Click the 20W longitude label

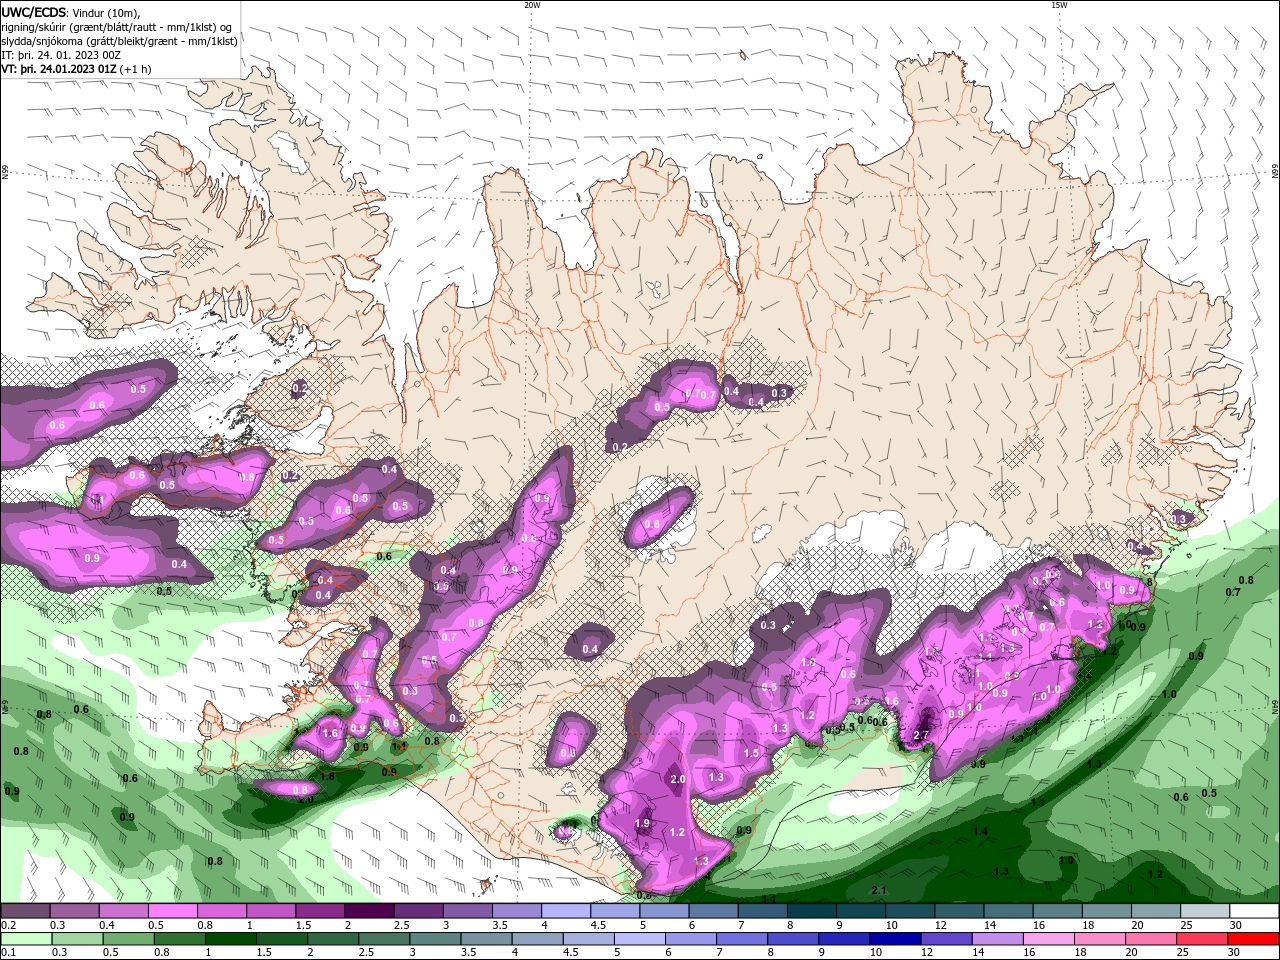pos(532,5)
